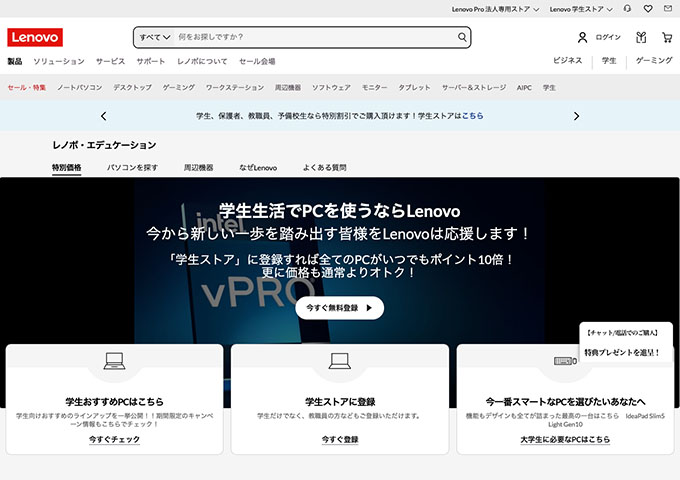The image size is (680, 480).
Task: Open AIPC category
Action: coord(524,88)
